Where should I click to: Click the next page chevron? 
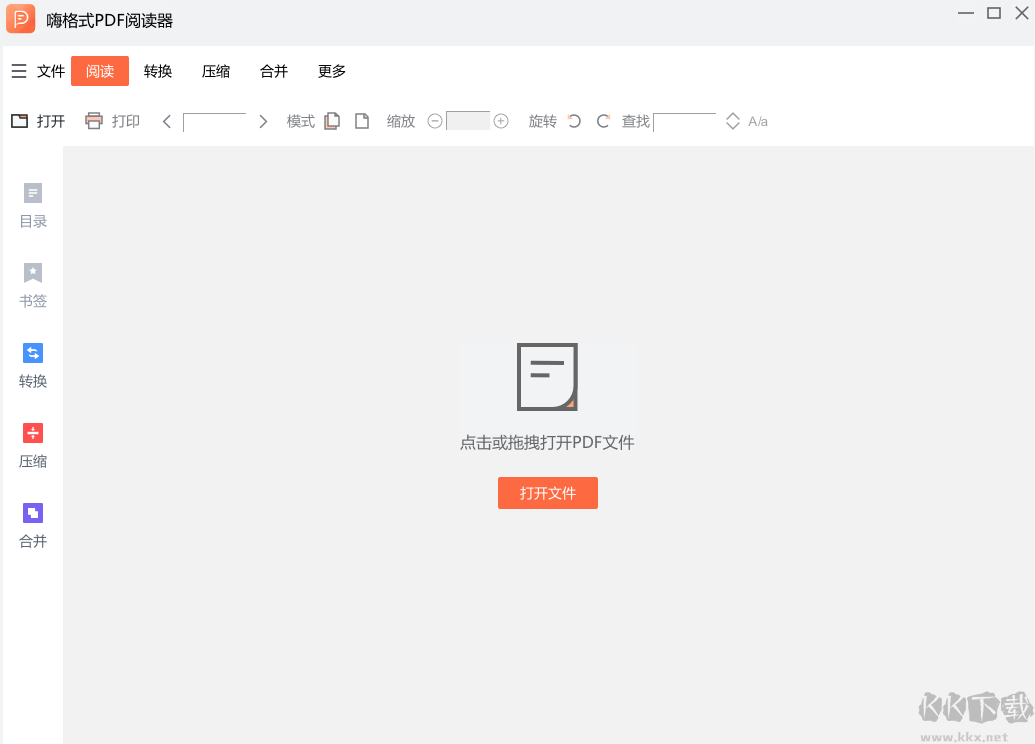(x=263, y=121)
